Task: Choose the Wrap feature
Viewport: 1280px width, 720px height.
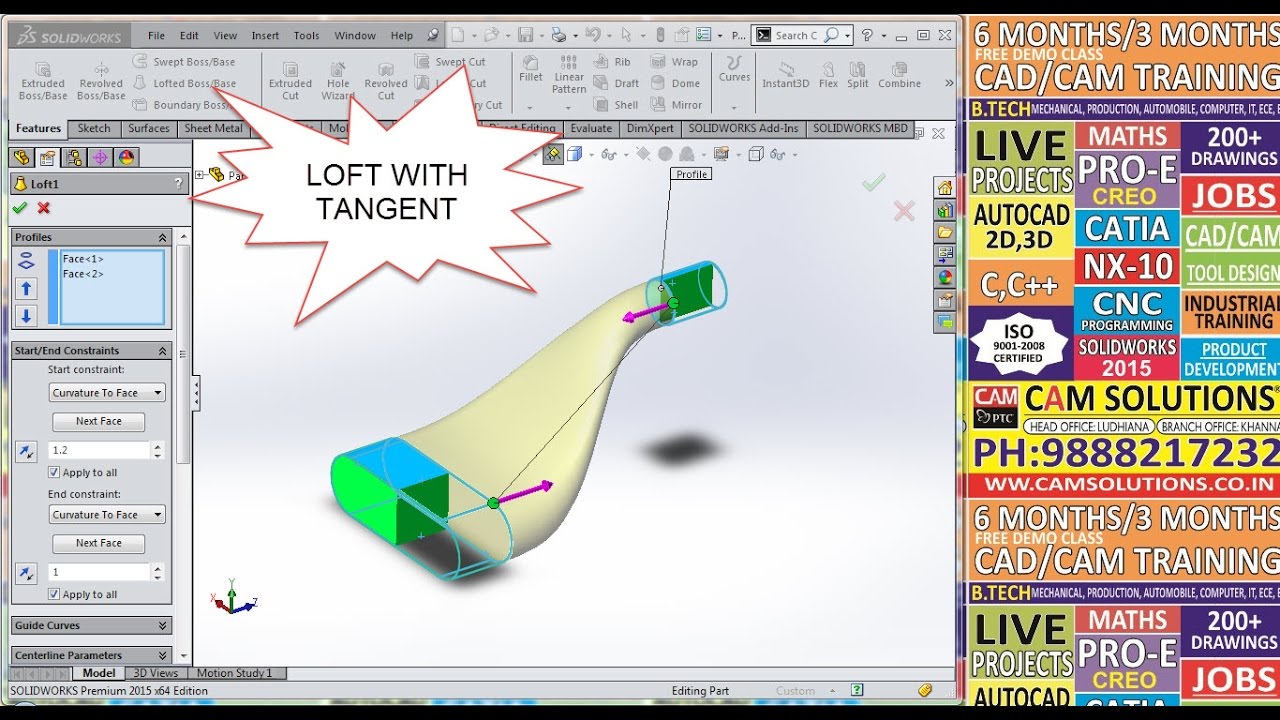Action: (x=675, y=62)
